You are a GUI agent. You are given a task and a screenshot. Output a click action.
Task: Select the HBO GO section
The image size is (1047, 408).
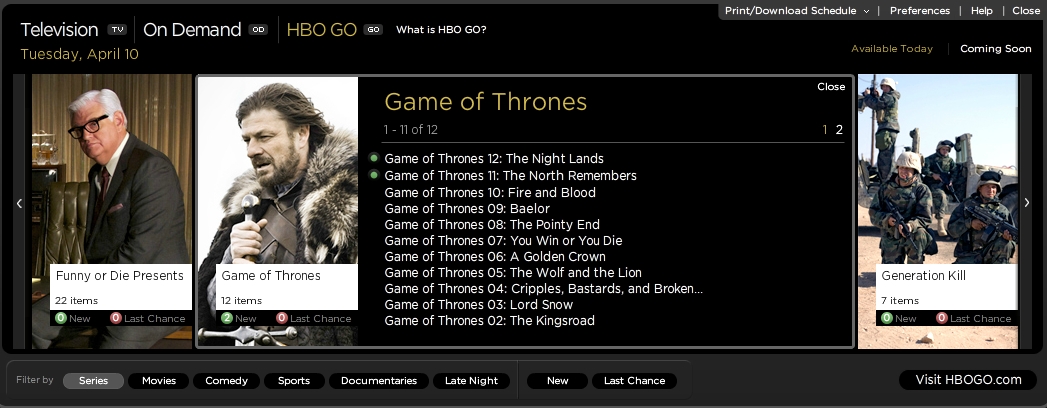(x=321, y=29)
